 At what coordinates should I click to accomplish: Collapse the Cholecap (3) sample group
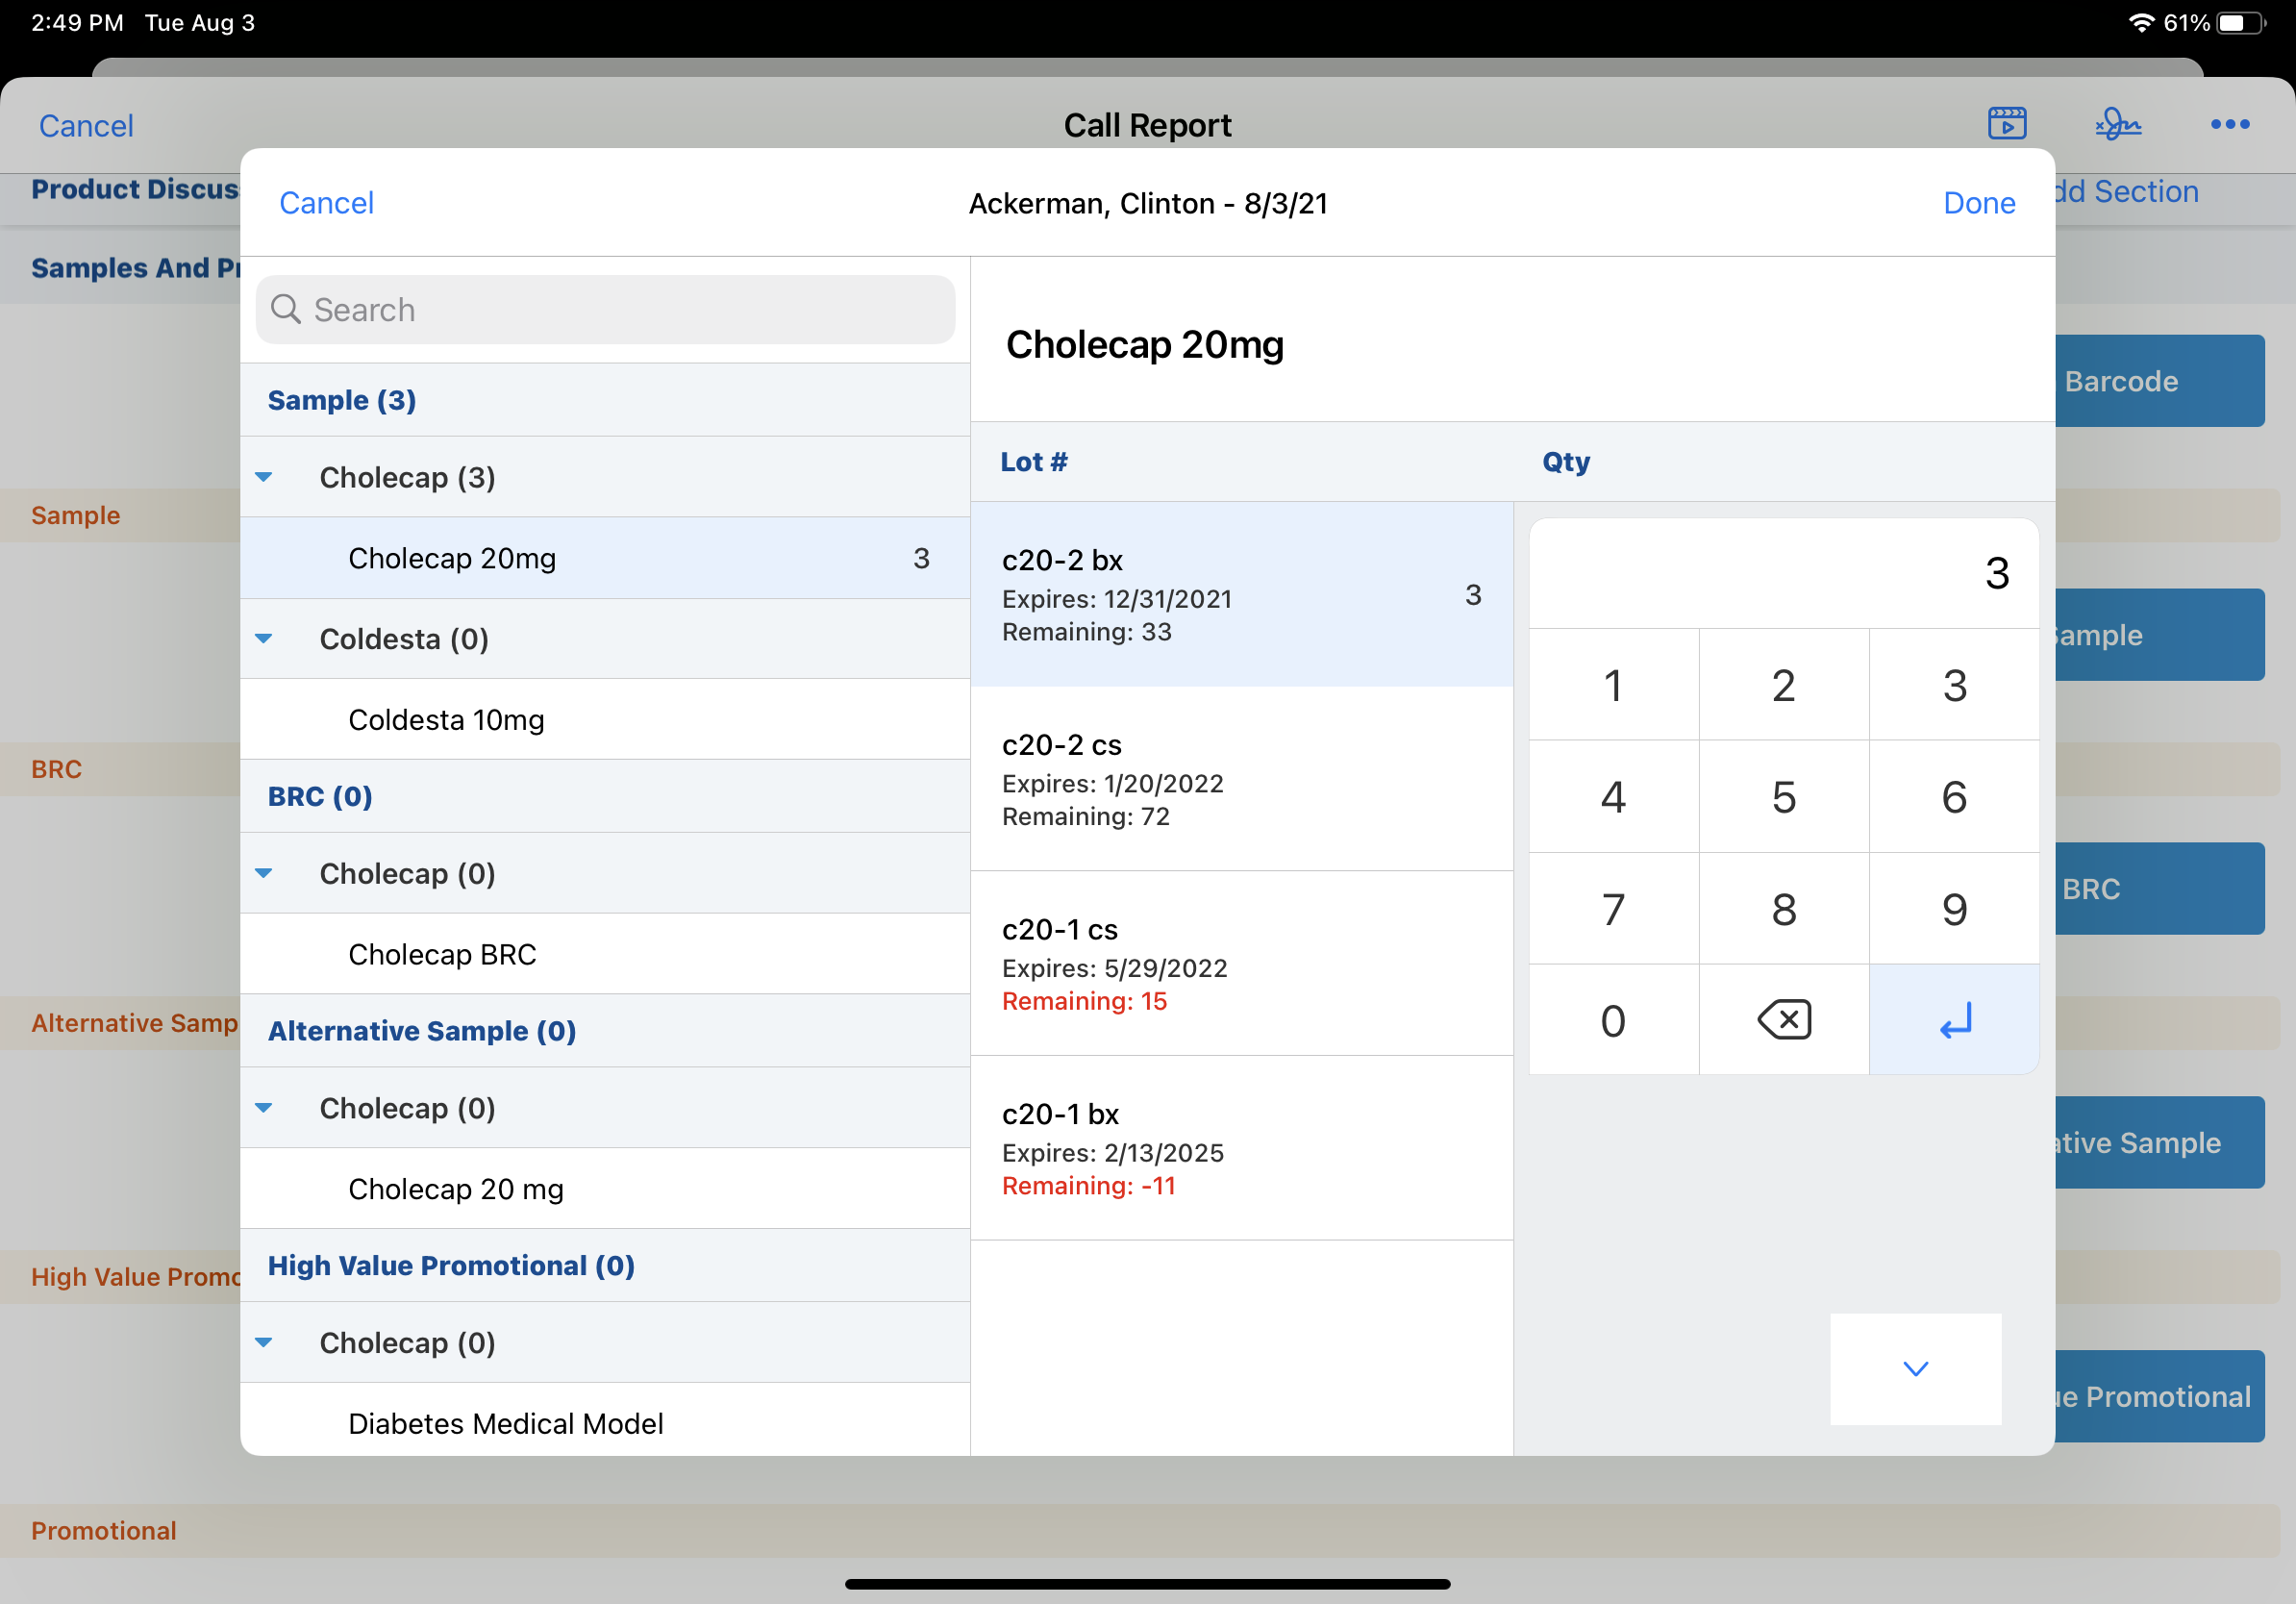pos(264,477)
